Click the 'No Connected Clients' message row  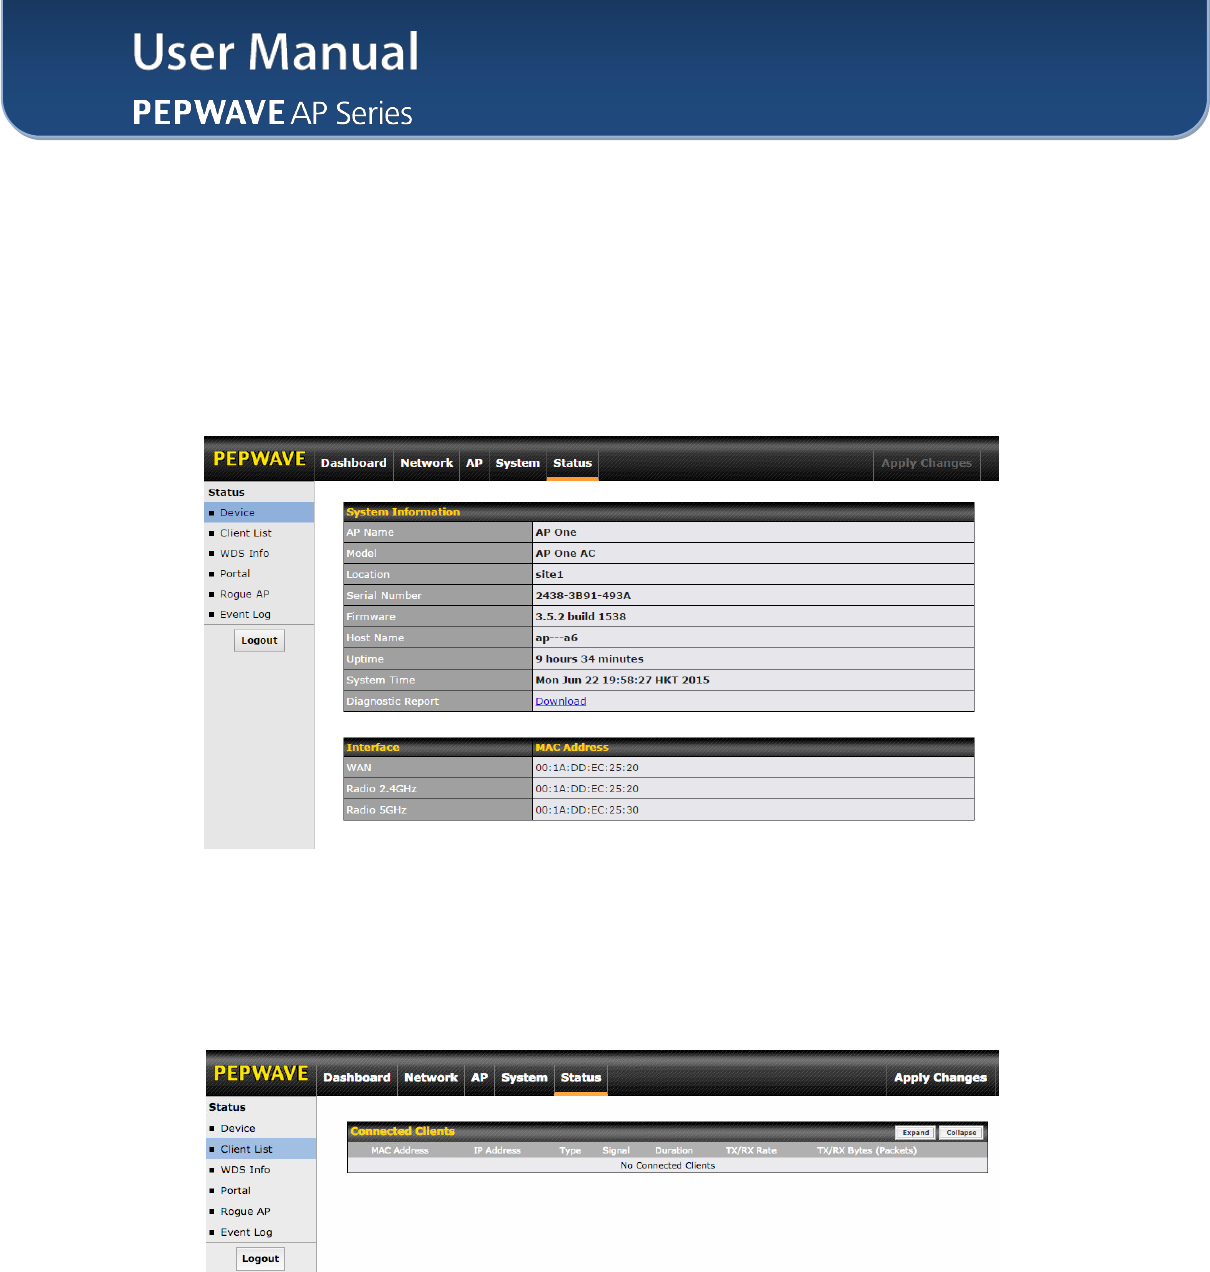tap(667, 1165)
